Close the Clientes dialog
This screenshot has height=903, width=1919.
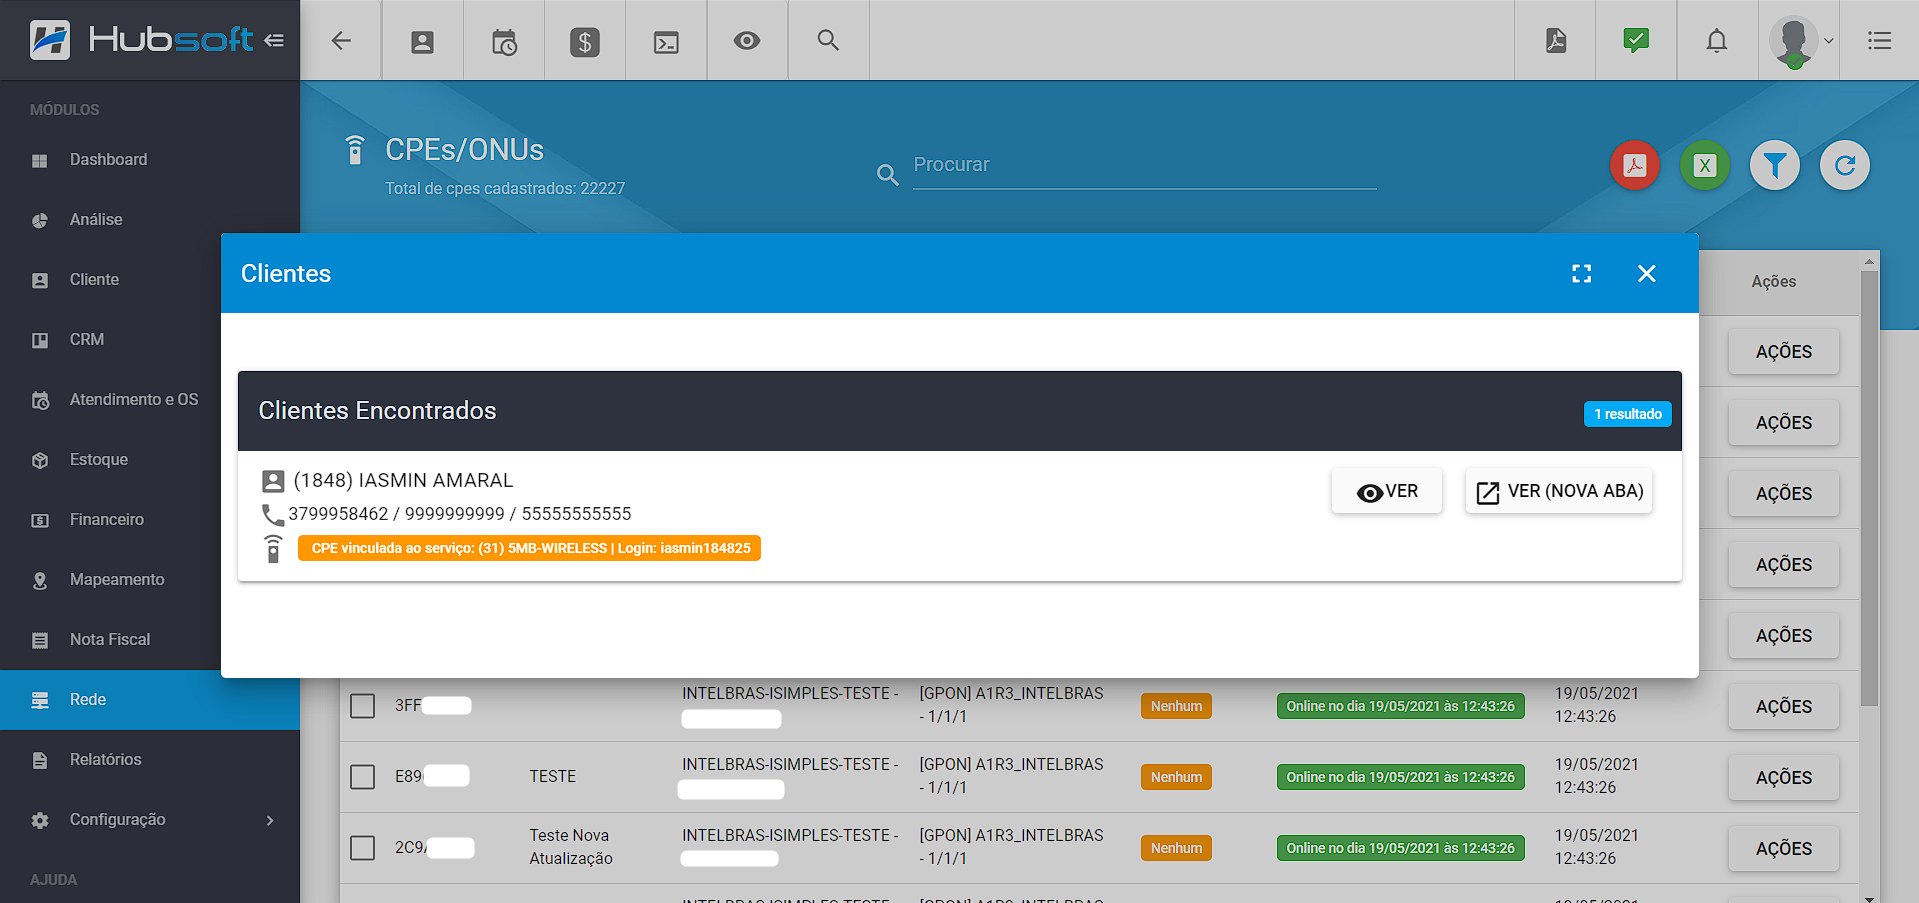[x=1647, y=273]
